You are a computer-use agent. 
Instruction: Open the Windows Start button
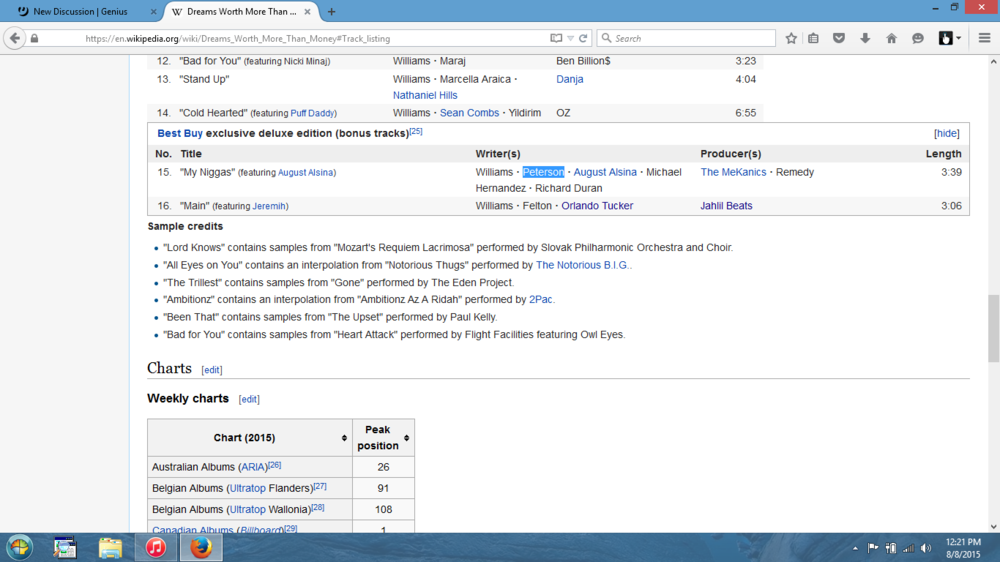(x=19, y=547)
